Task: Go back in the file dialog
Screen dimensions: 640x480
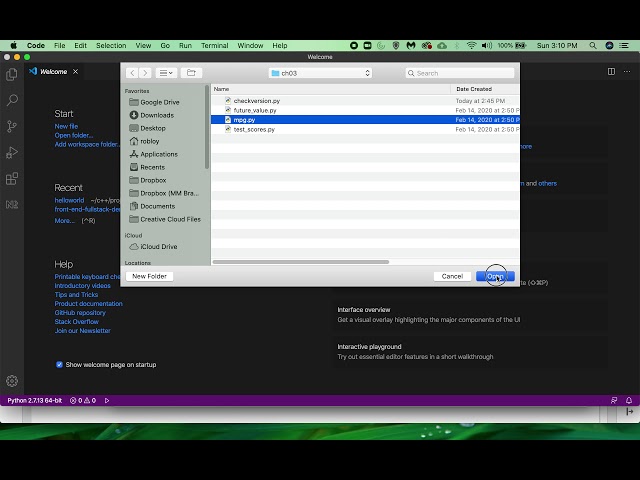Action: coord(132,73)
